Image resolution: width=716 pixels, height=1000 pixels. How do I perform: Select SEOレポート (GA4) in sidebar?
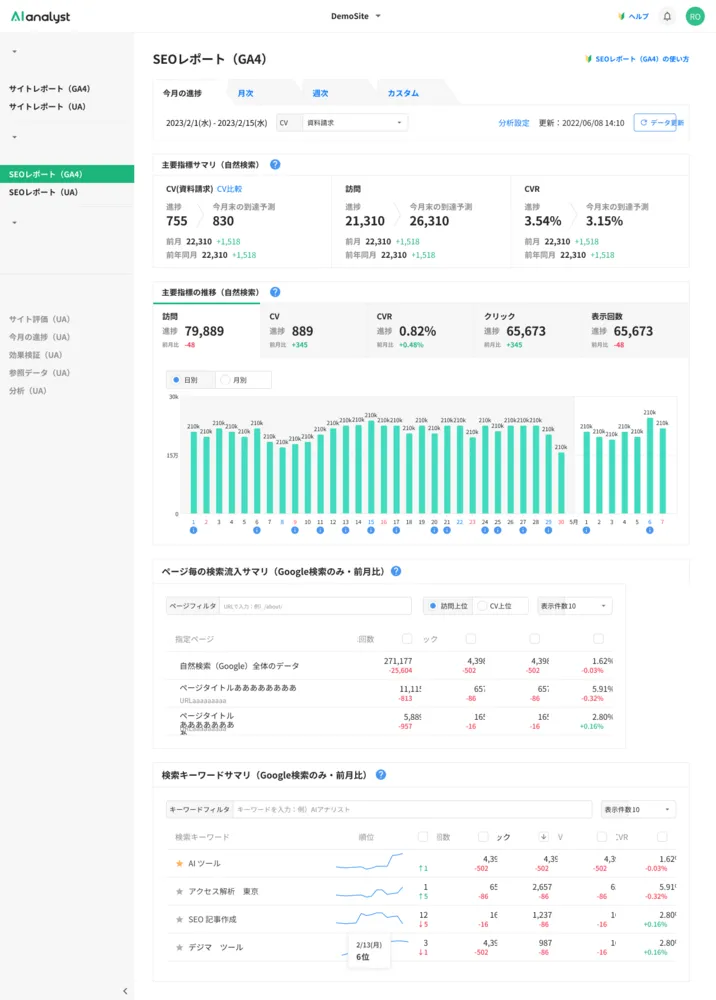(67, 174)
